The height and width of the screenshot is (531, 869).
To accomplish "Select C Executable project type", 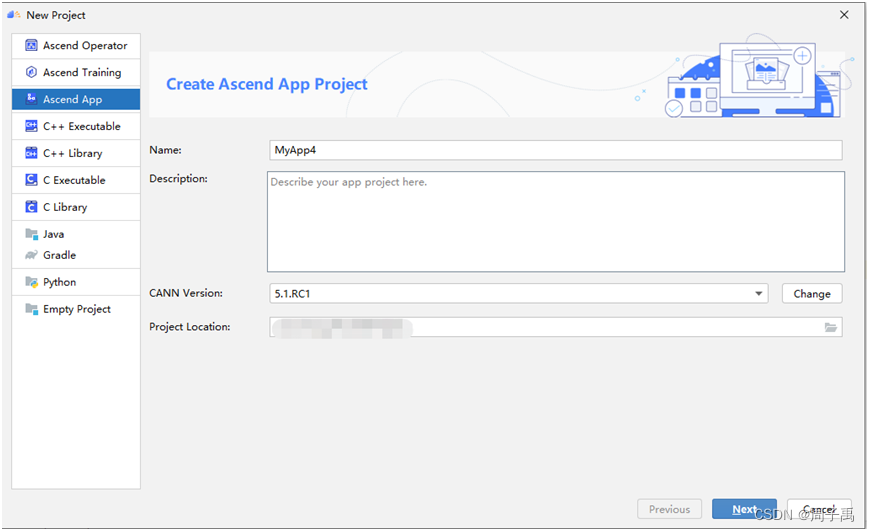I will [76, 180].
